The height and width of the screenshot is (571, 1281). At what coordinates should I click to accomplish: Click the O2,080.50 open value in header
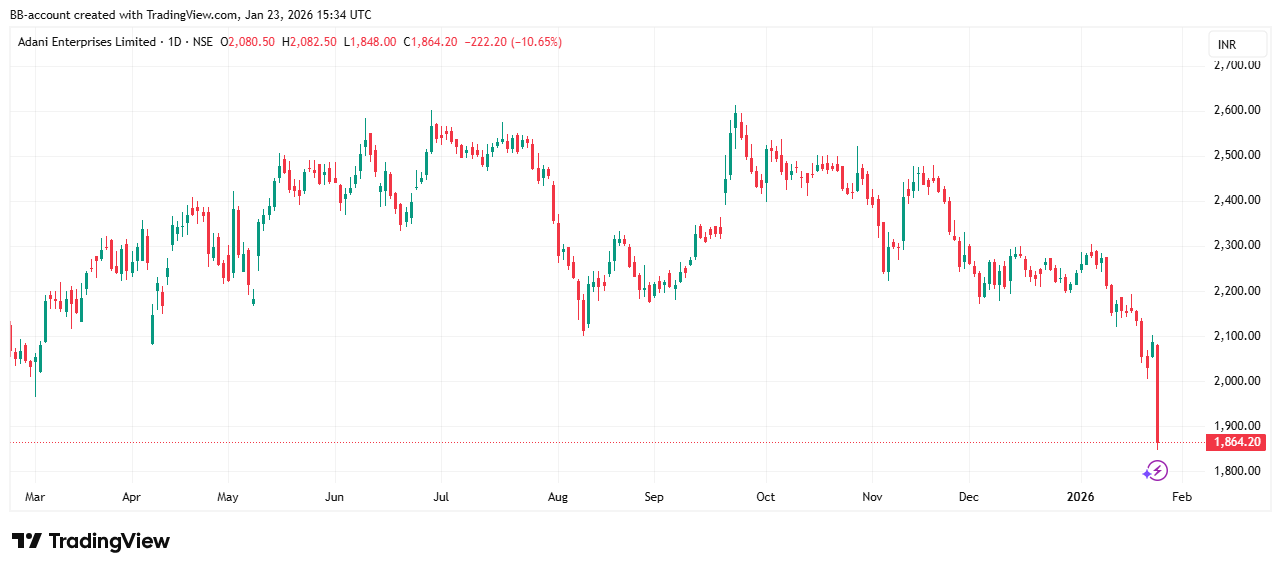point(250,42)
